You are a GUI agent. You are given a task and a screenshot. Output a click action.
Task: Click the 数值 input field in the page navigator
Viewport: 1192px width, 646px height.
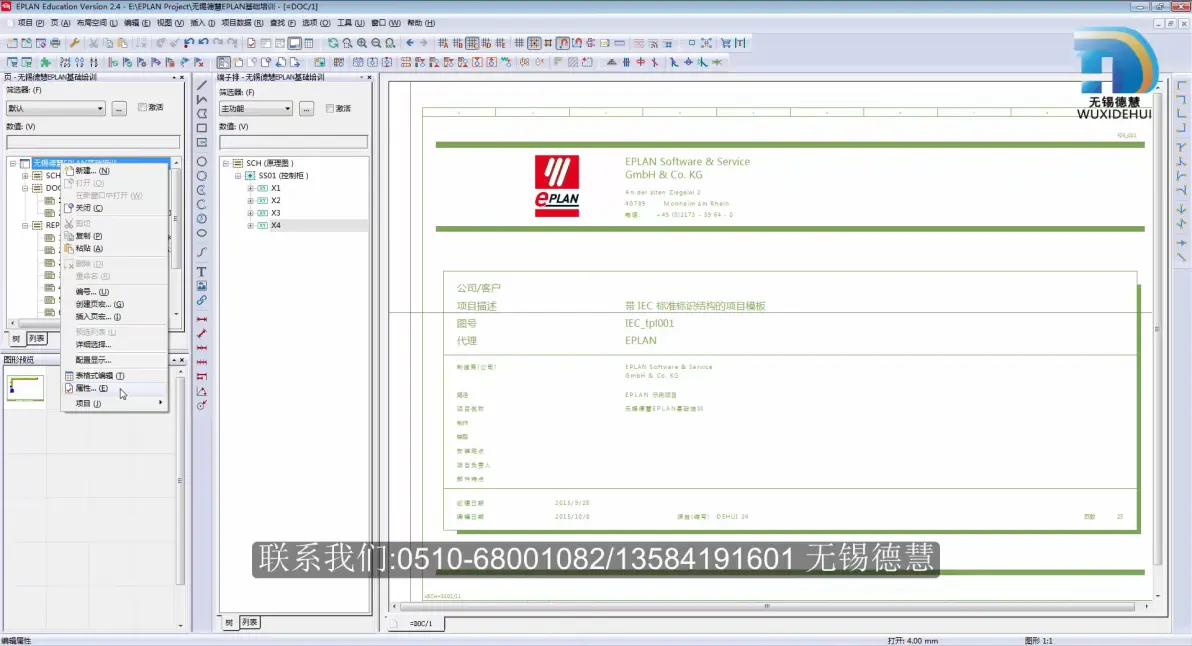[93, 142]
